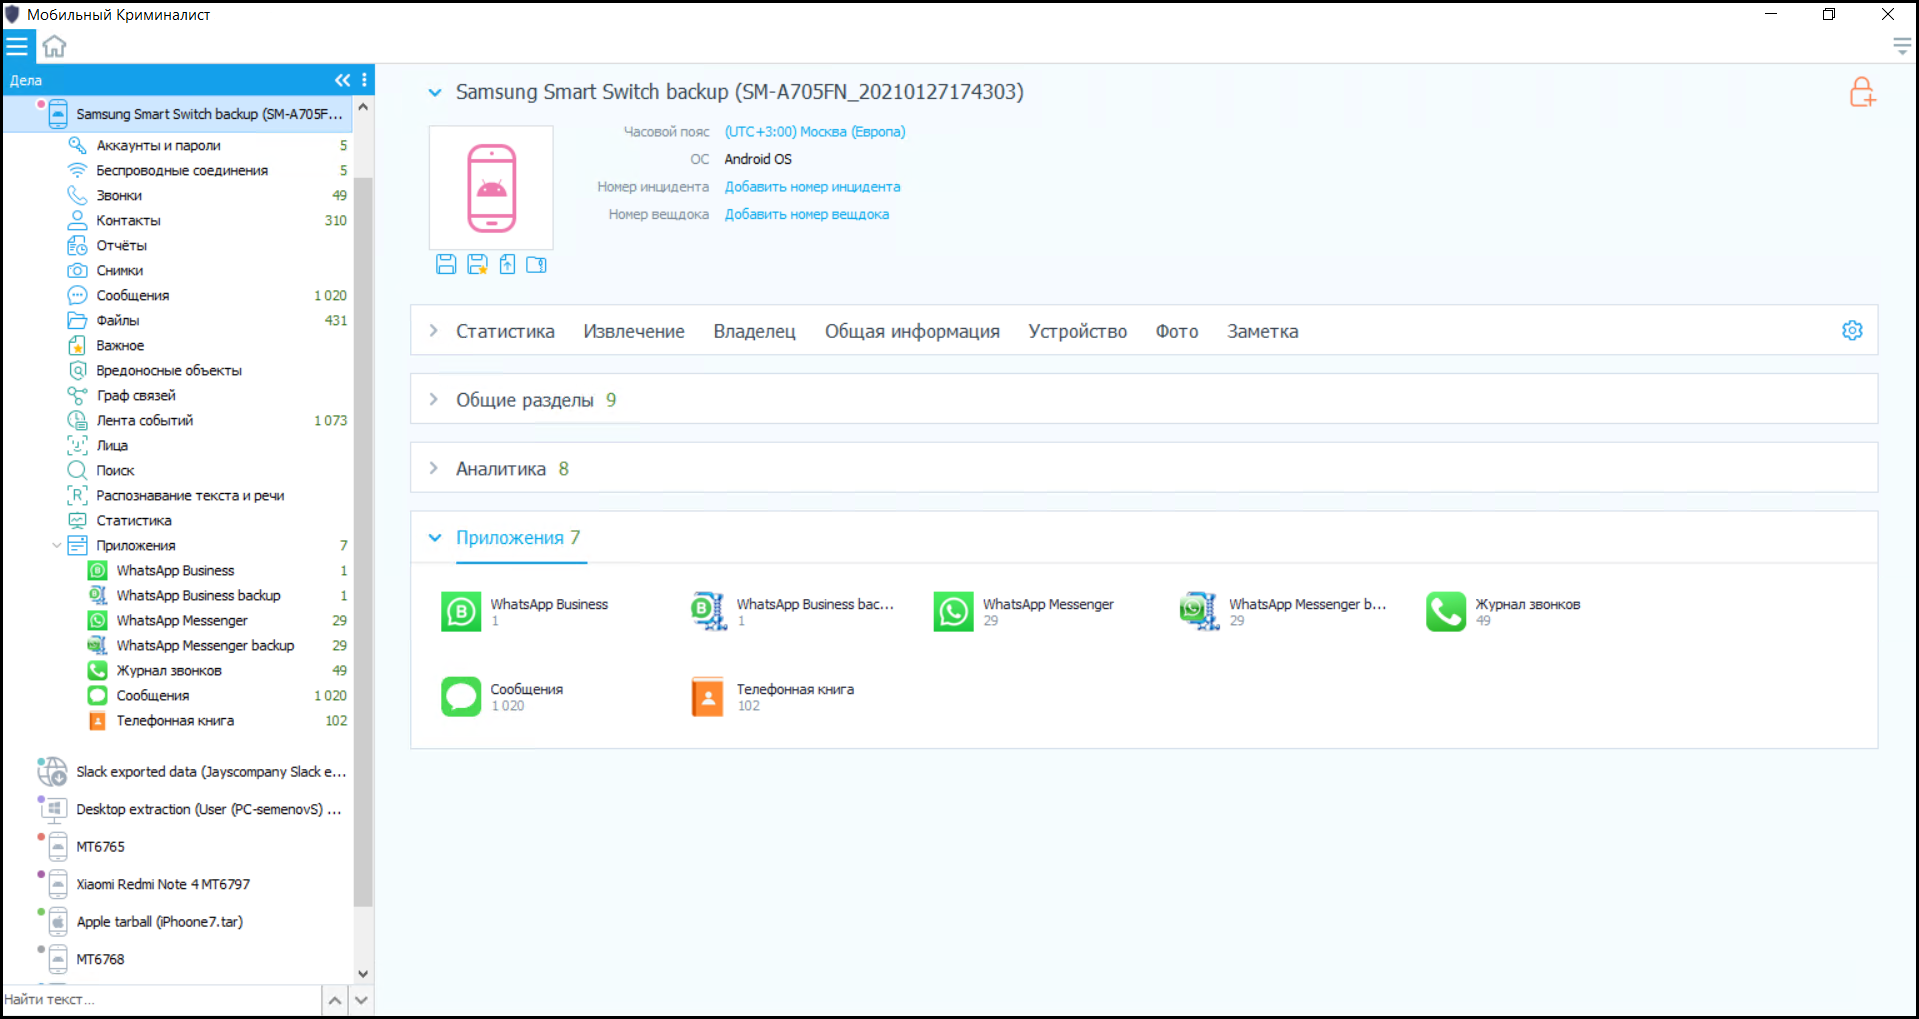
Task: Click the document upload arrow icon
Action: (x=508, y=264)
